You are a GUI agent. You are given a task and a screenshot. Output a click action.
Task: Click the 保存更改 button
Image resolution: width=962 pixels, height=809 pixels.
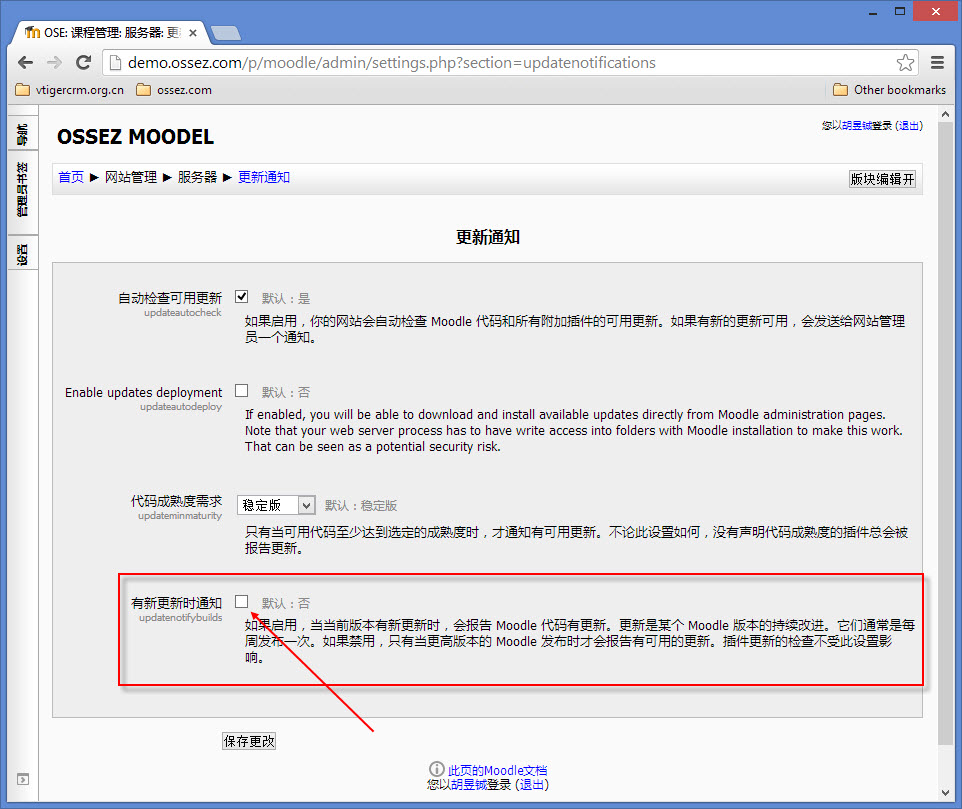click(x=249, y=741)
